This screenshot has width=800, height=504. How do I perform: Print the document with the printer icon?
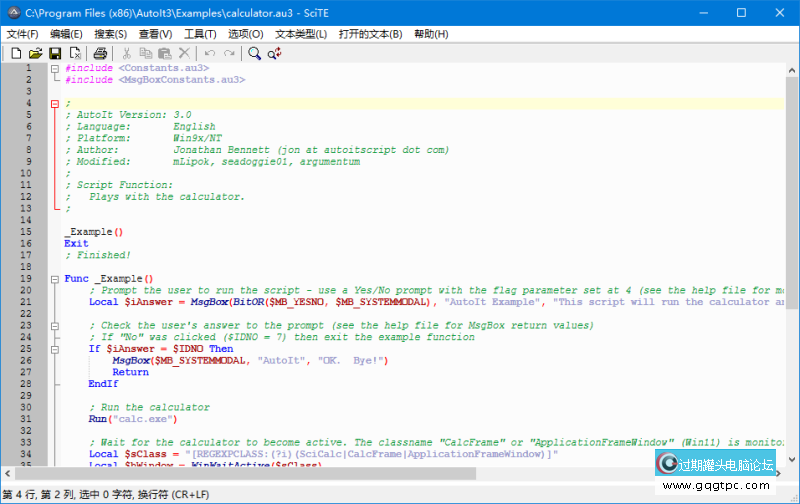tap(100, 53)
